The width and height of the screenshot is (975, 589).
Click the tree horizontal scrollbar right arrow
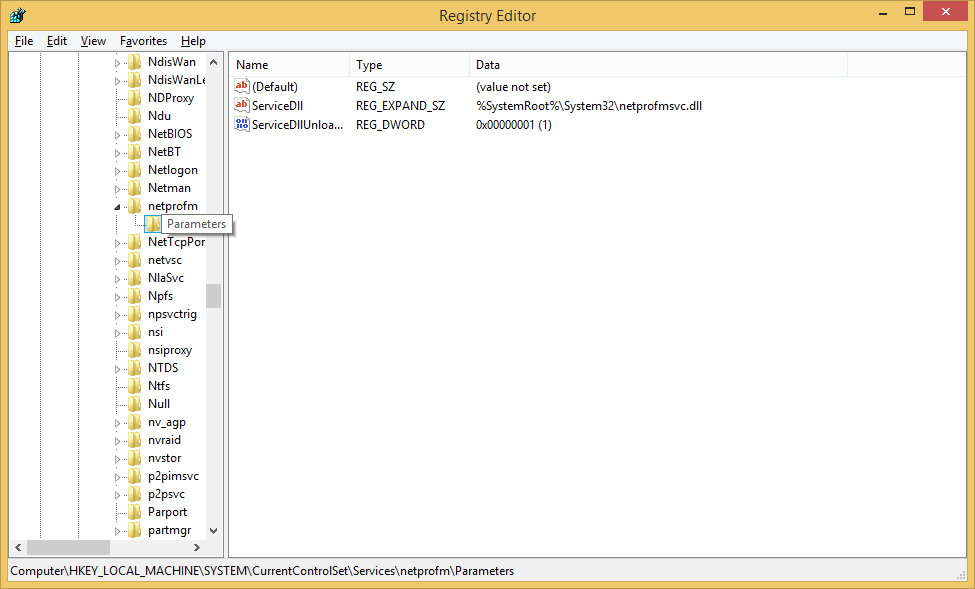pyautogui.click(x=198, y=548)
